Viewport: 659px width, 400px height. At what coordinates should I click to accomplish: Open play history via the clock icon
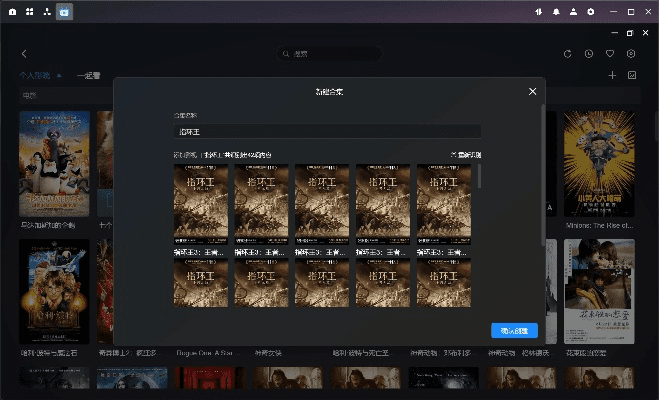589,54
